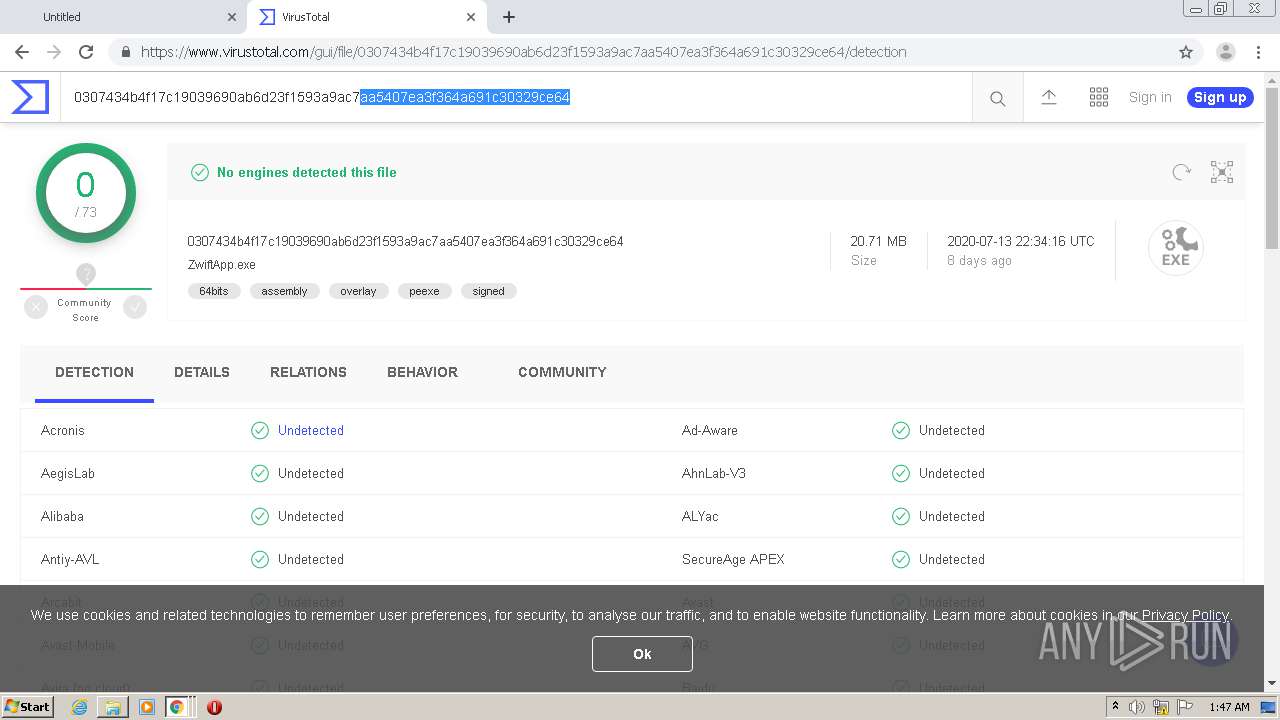1280x720 pixels.
Task: Click the ZwiftApp.exe file name
Action: click(221, 265)
